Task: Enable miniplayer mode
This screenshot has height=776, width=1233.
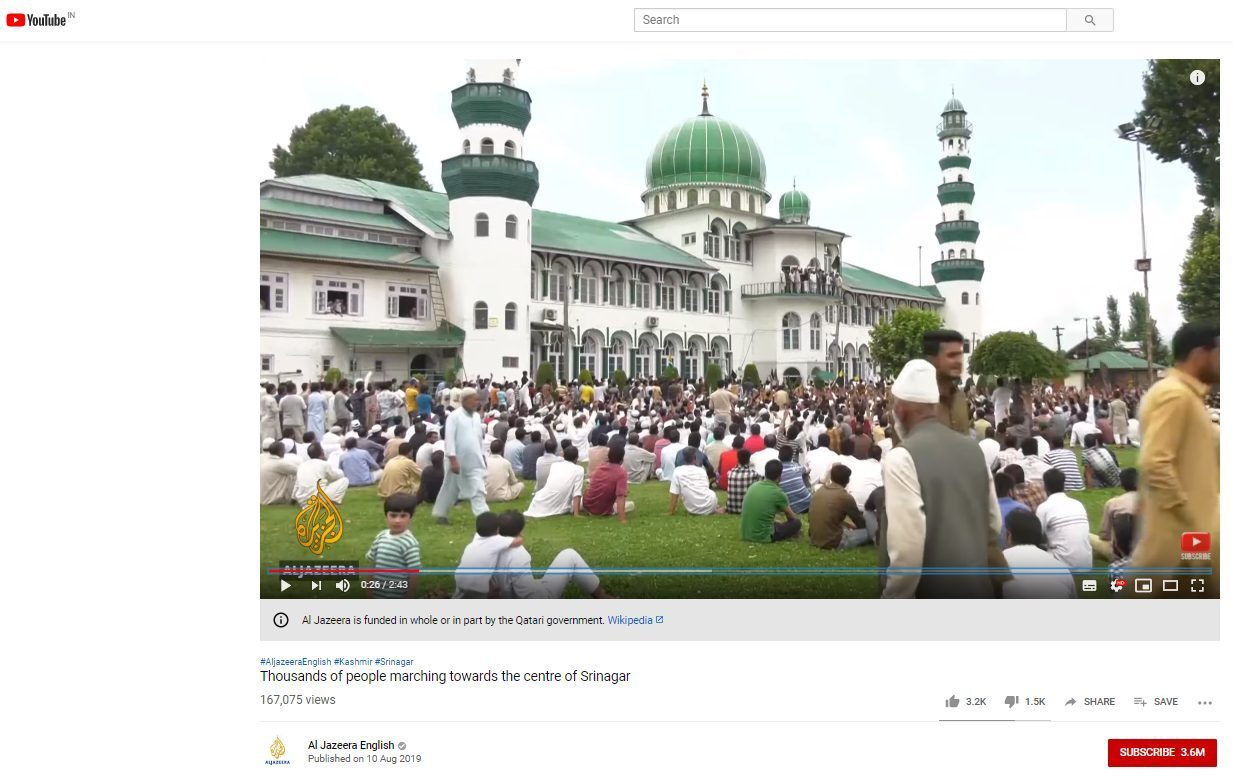Action: pyautogui.click(x=1143, y=586)
